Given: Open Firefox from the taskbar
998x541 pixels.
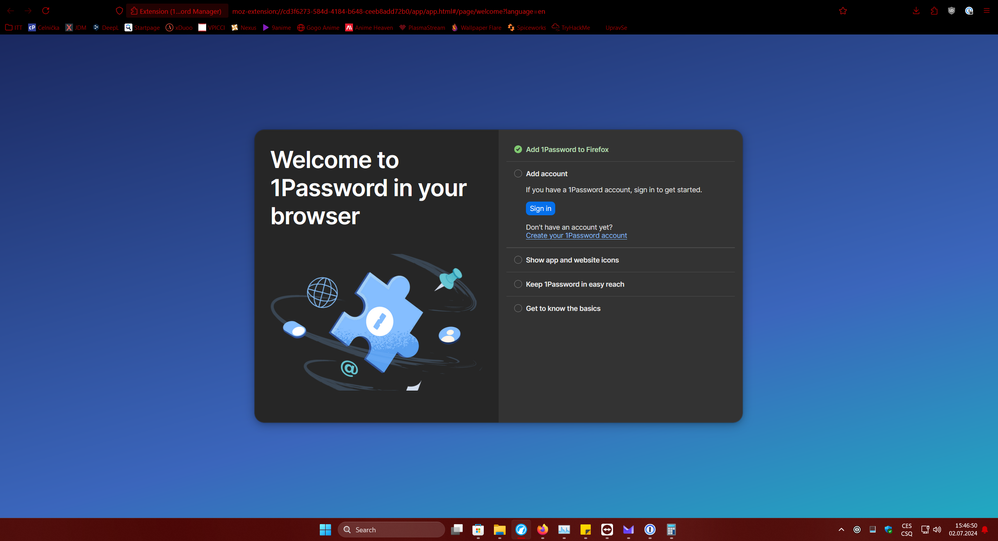Looking at the screenshot, I should [542, 530].
